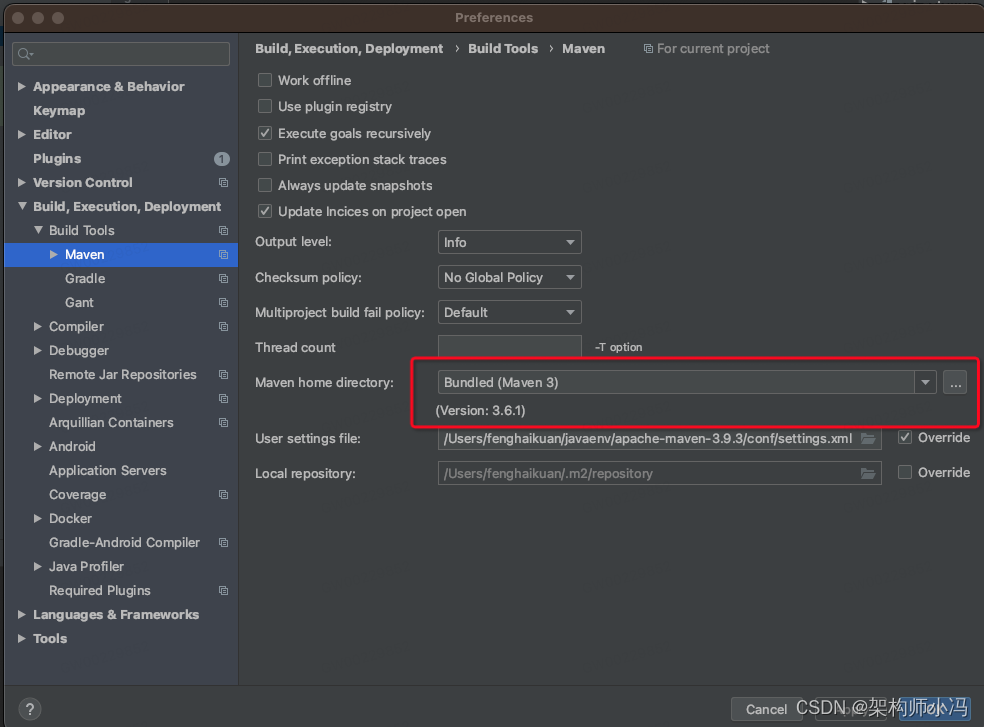This screenshot has height=727, width=984.
Task: Click the For current project icon in header
Action: (649, 48)
